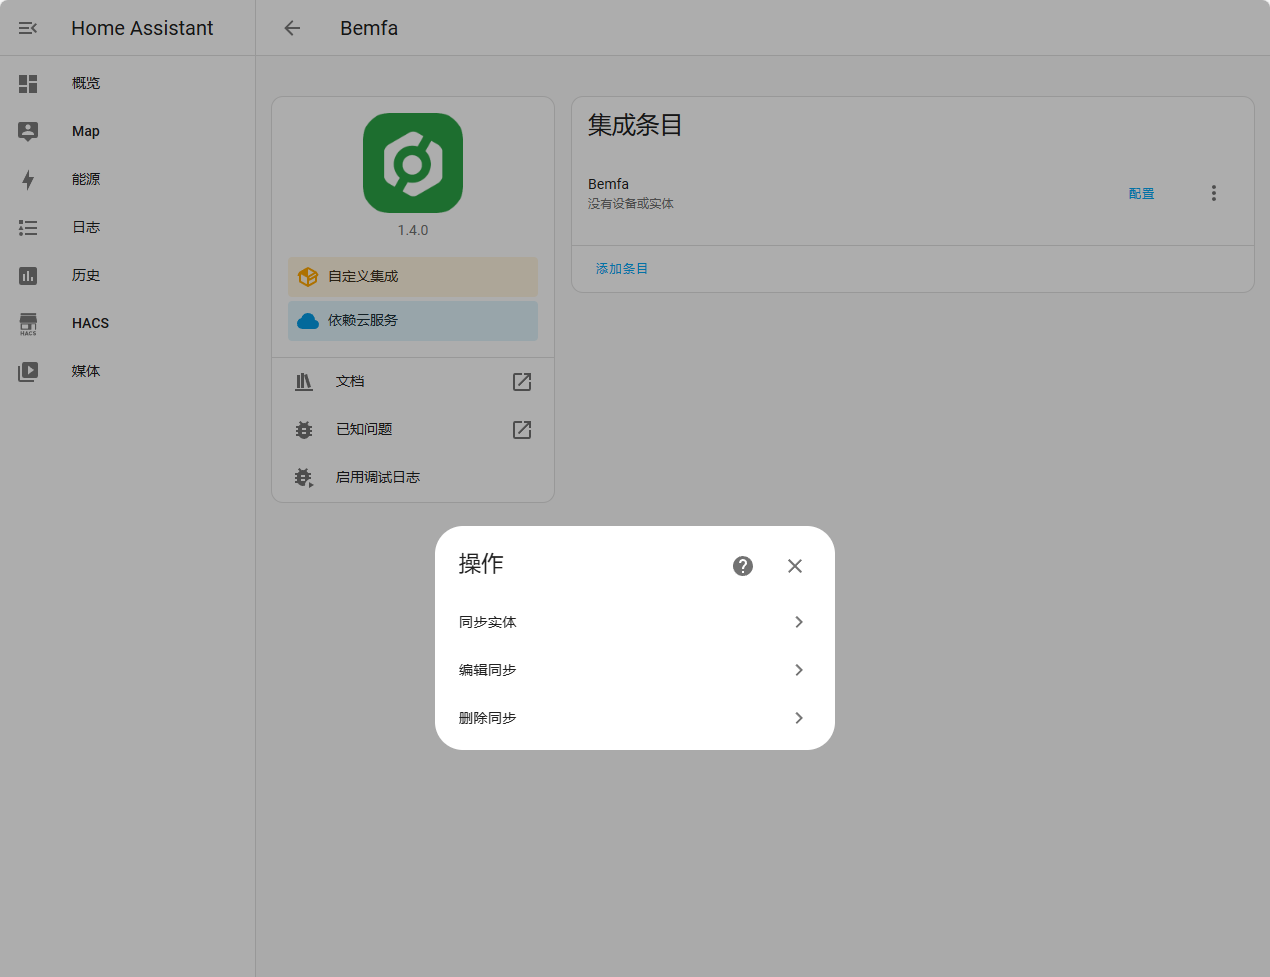The height and width of the screenshot is (977, 1270).
Task: Click the 自定义集成 label
Action: coord(363,277)
